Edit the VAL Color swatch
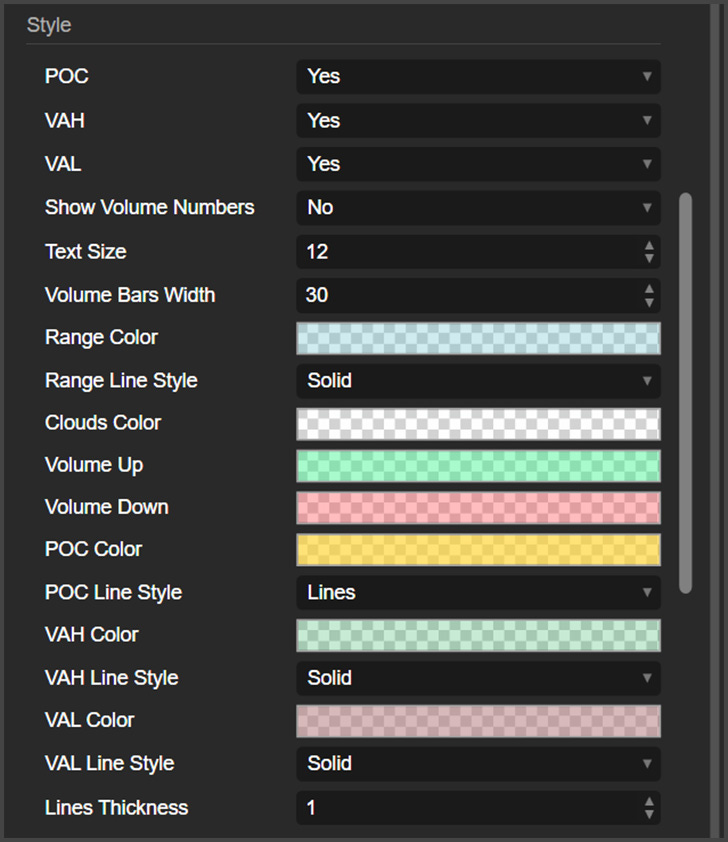The image size is (728, 842). [x=478, y=720]
